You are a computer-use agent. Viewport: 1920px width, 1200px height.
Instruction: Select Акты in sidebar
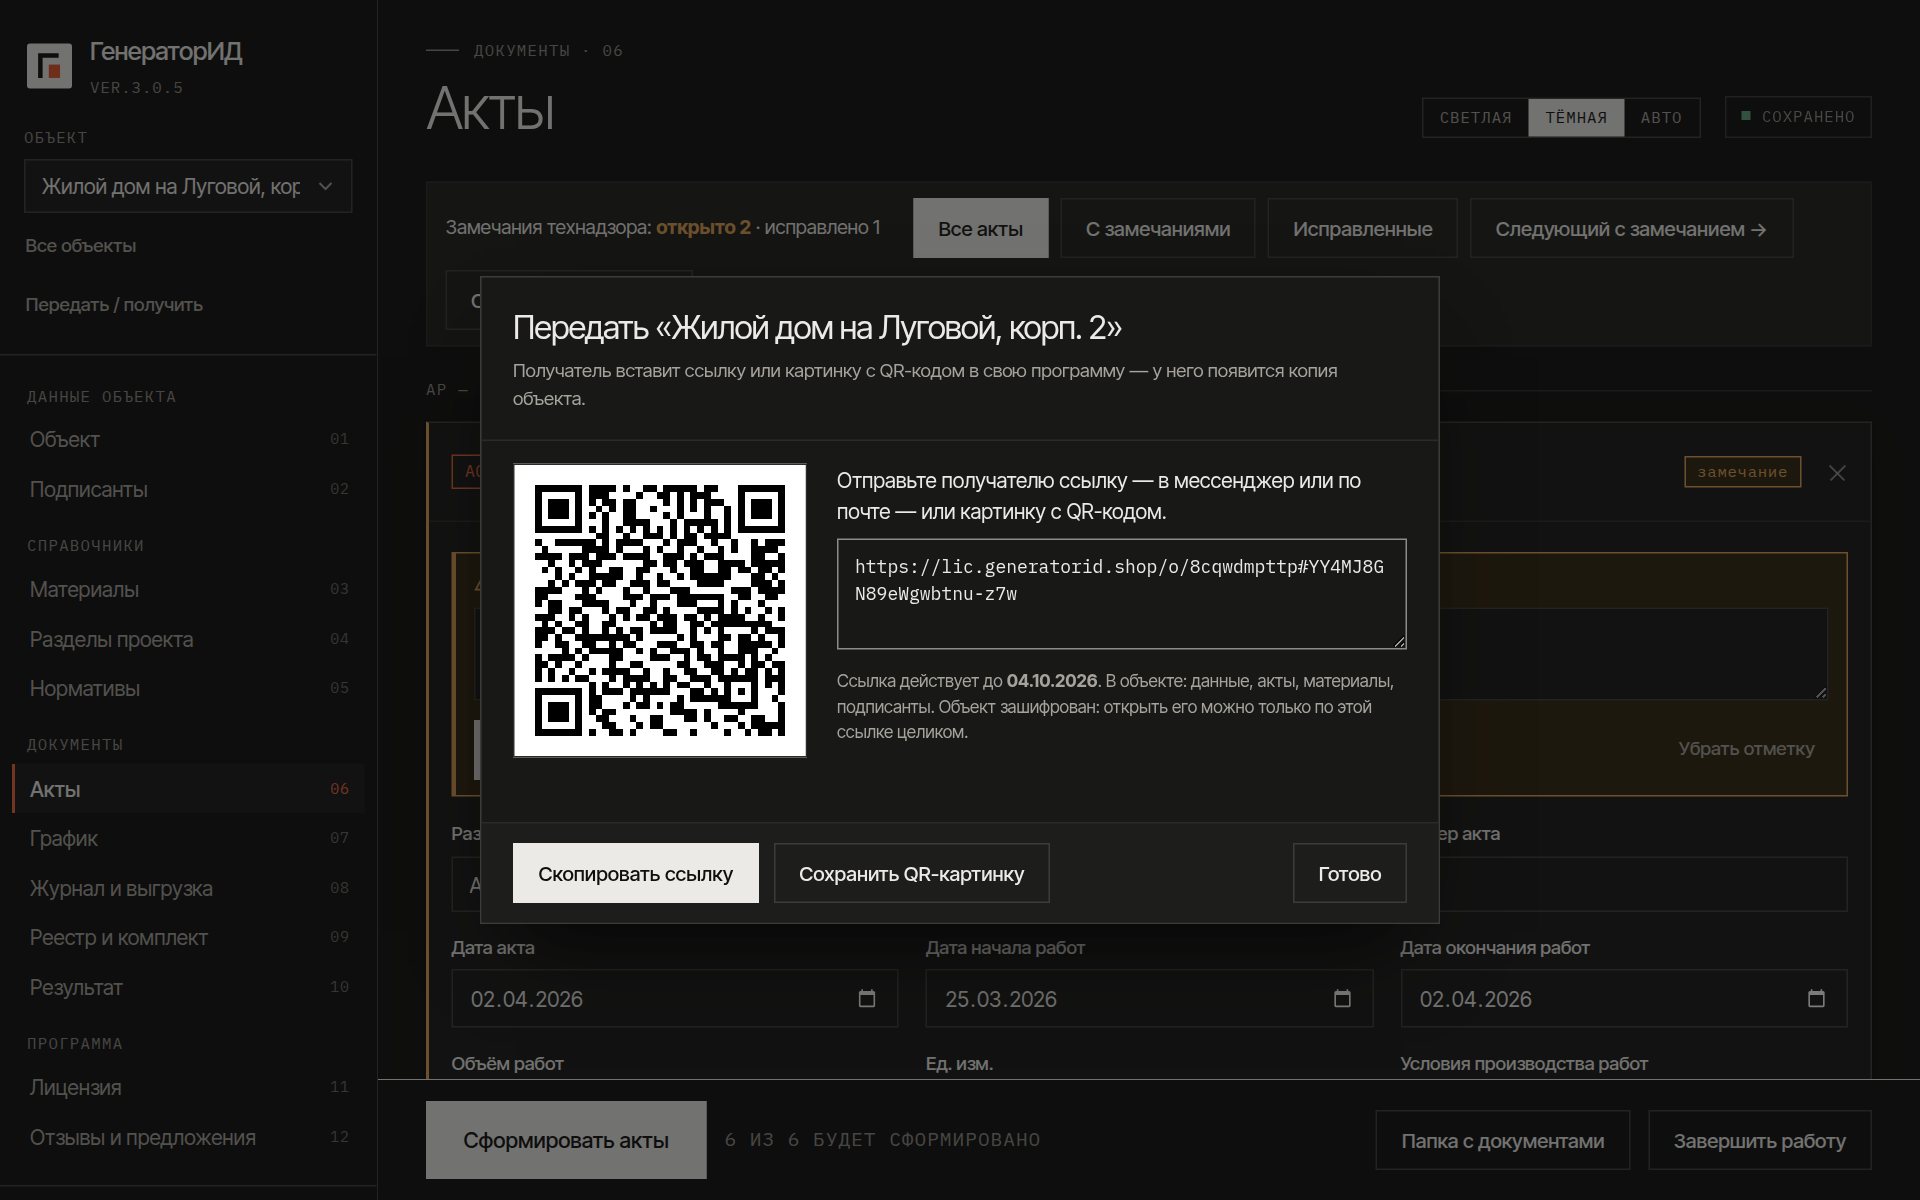click(x=188, y=789)
